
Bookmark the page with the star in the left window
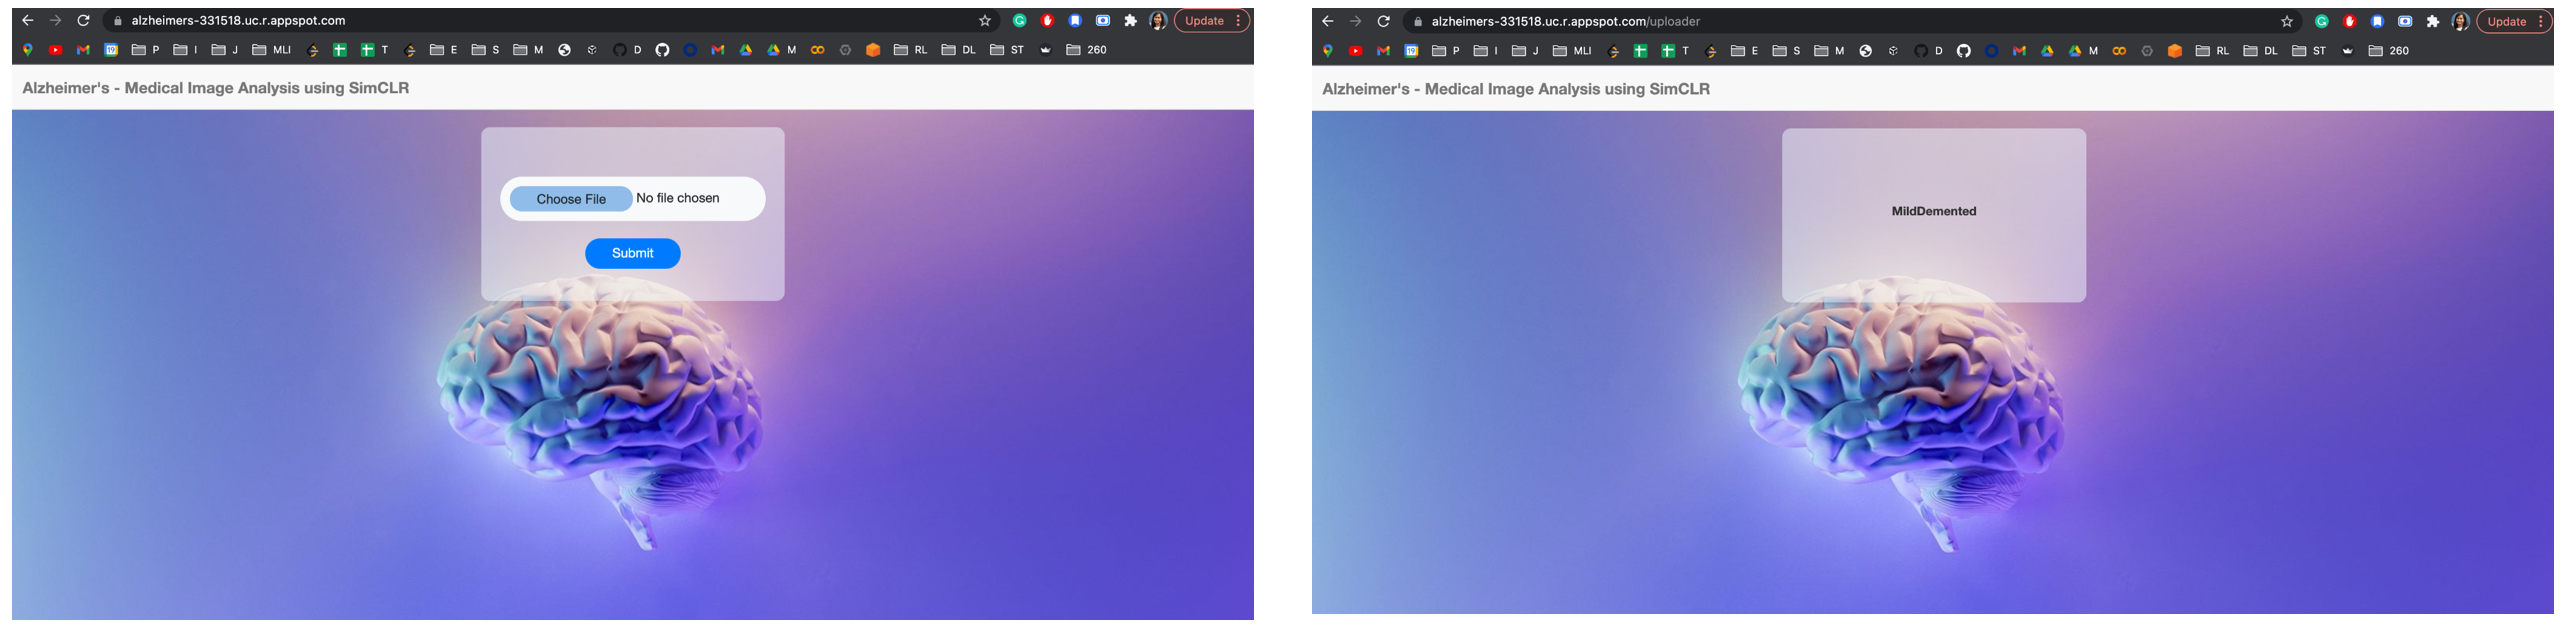985,21
